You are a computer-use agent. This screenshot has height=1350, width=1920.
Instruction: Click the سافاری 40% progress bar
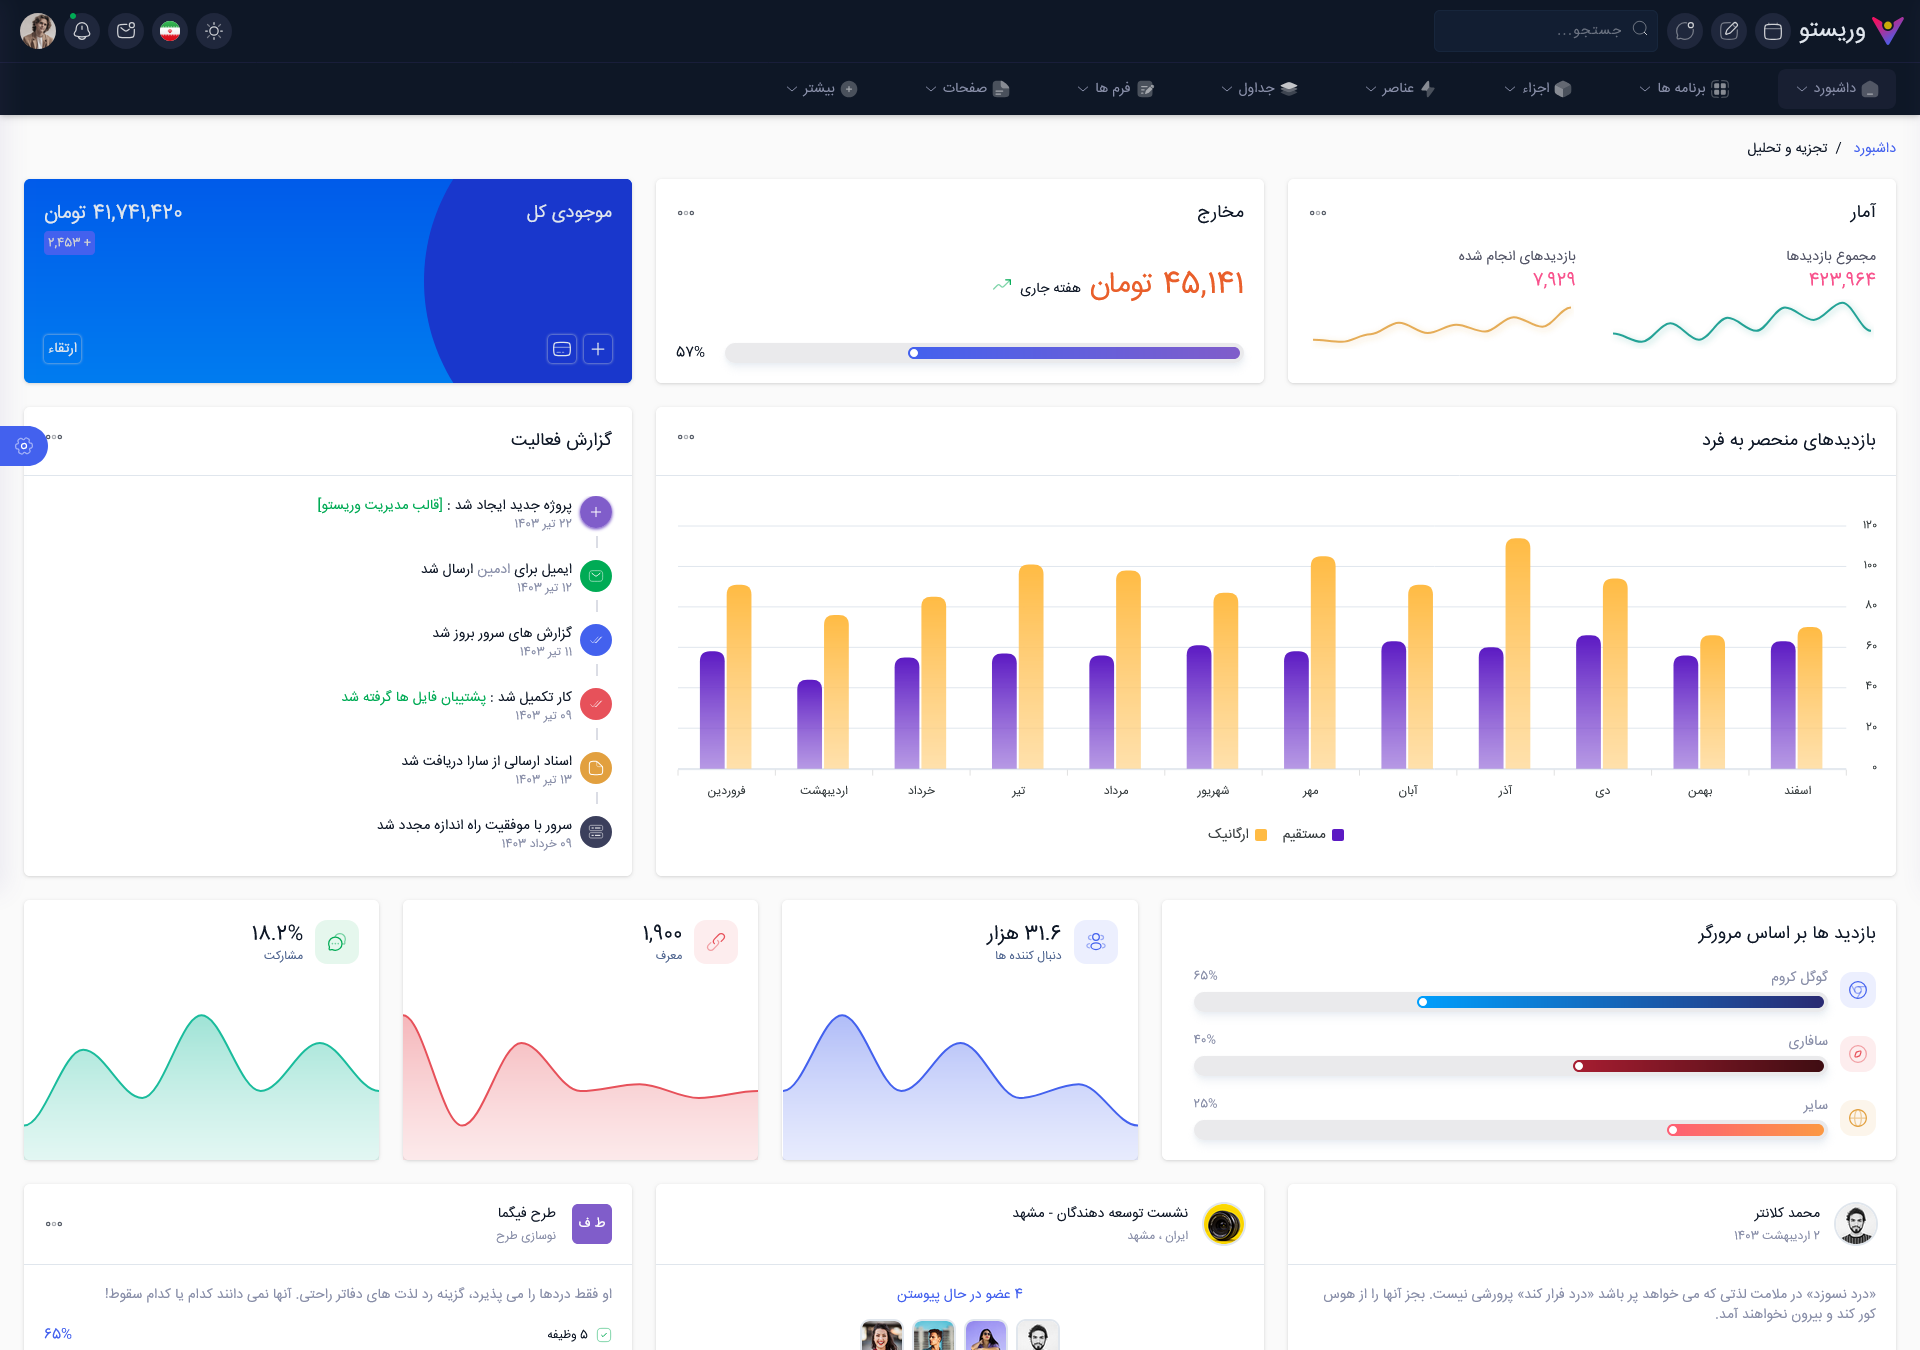tap(1509, 1066)
